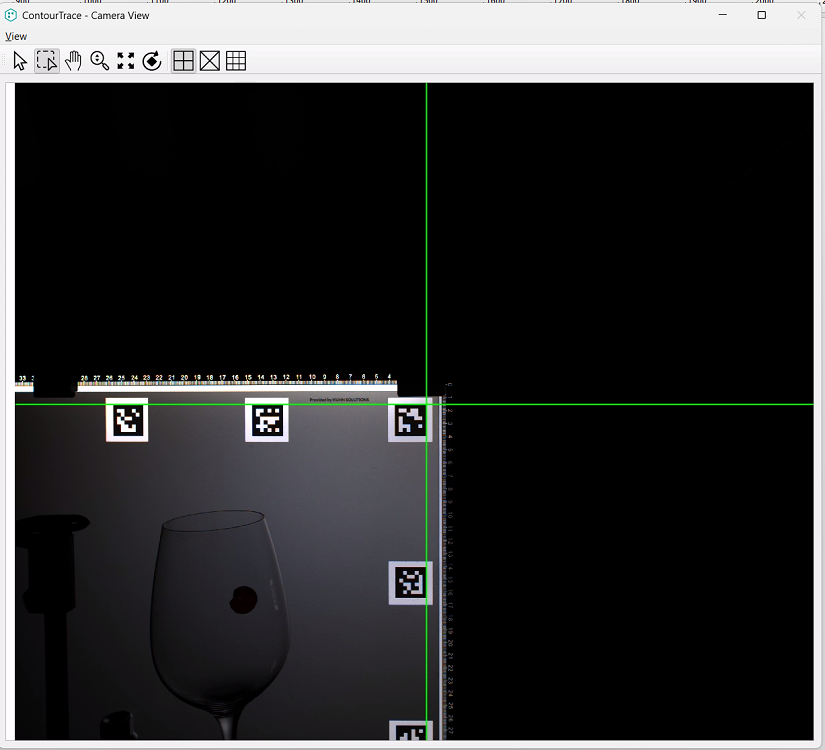
Task: Switch to the hand pan tool
Action: coord(73,61)
